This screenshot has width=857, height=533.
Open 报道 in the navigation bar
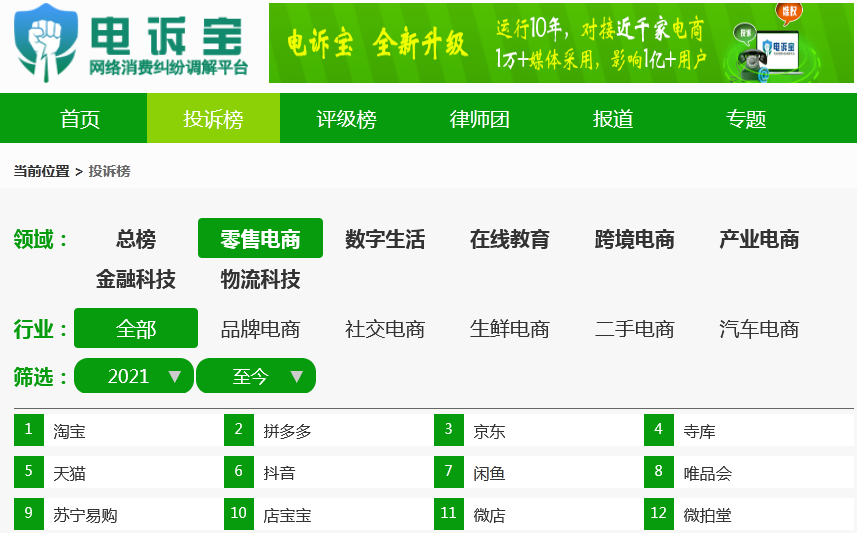coord(613,119)
